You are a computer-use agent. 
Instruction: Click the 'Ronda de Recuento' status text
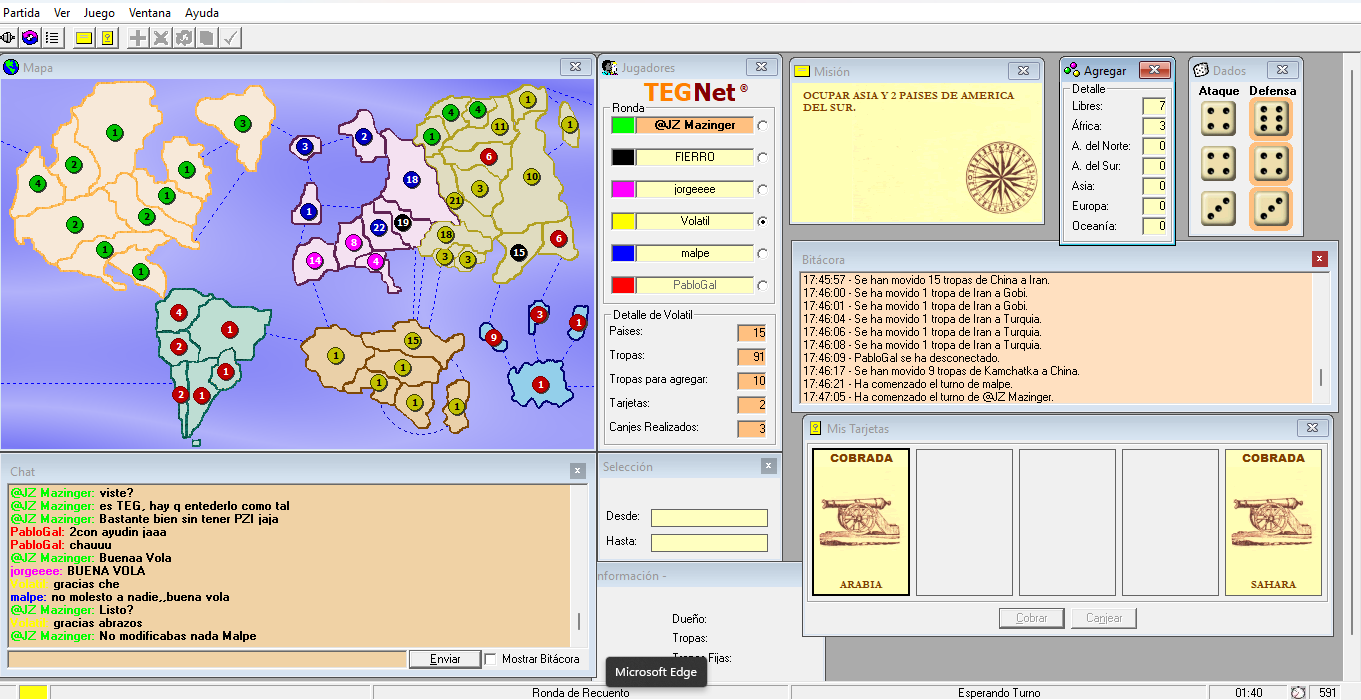point(581,693)
